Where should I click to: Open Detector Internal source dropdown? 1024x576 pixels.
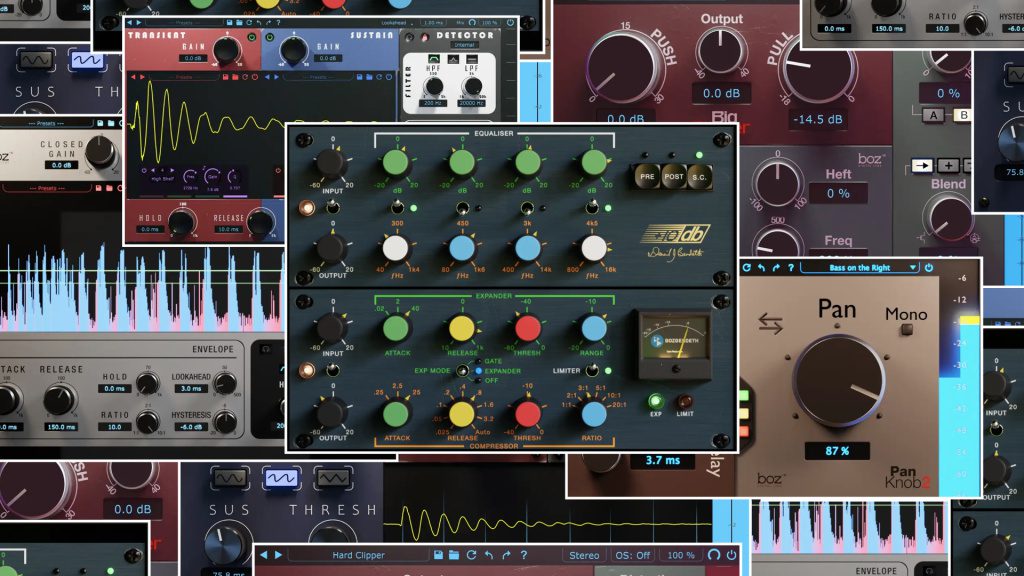(464, 45)
